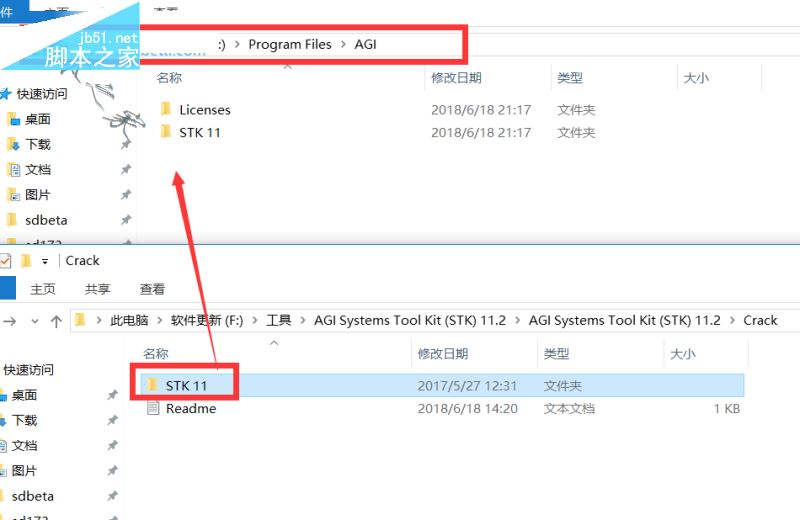Open sdbeta in Crack window quick access
Viewport: 800px width, 520px height.
[32, 496]
